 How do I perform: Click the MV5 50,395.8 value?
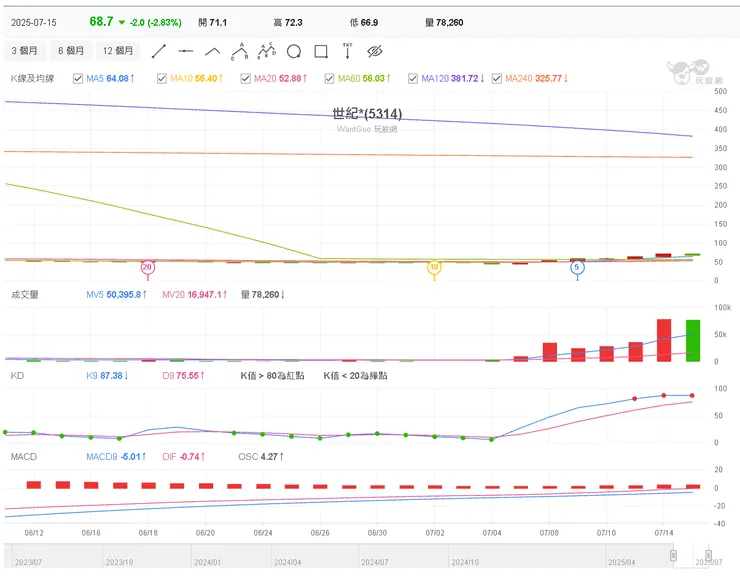[x=117, y=295]
